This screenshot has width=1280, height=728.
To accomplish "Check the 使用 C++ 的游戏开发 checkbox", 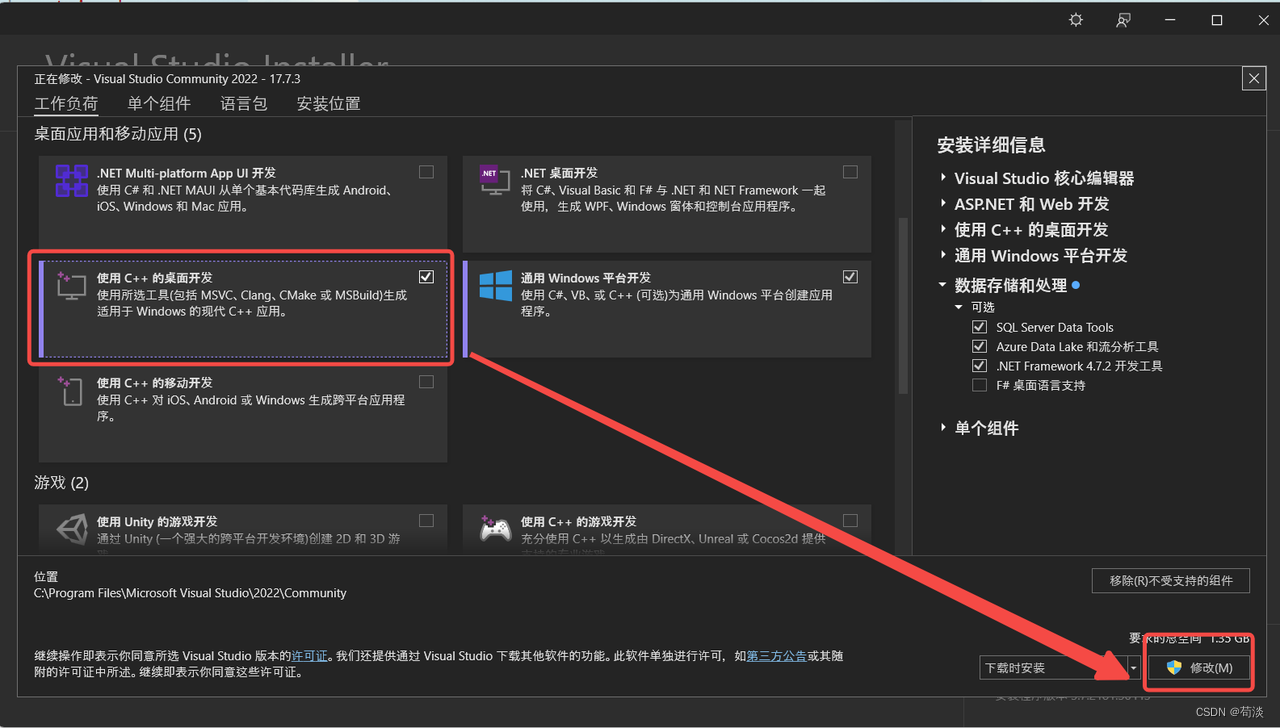I will (x=850, y=521).
